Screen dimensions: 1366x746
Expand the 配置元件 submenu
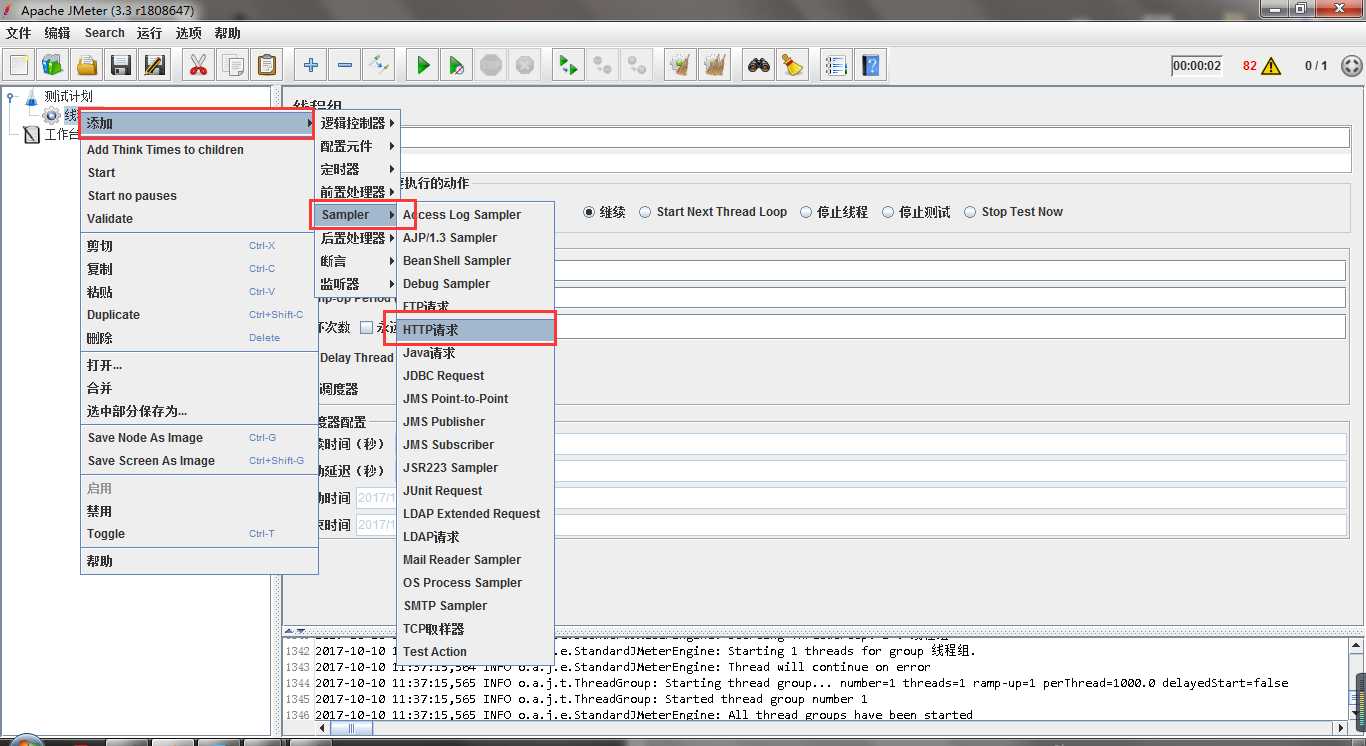(x=358, y=146)
